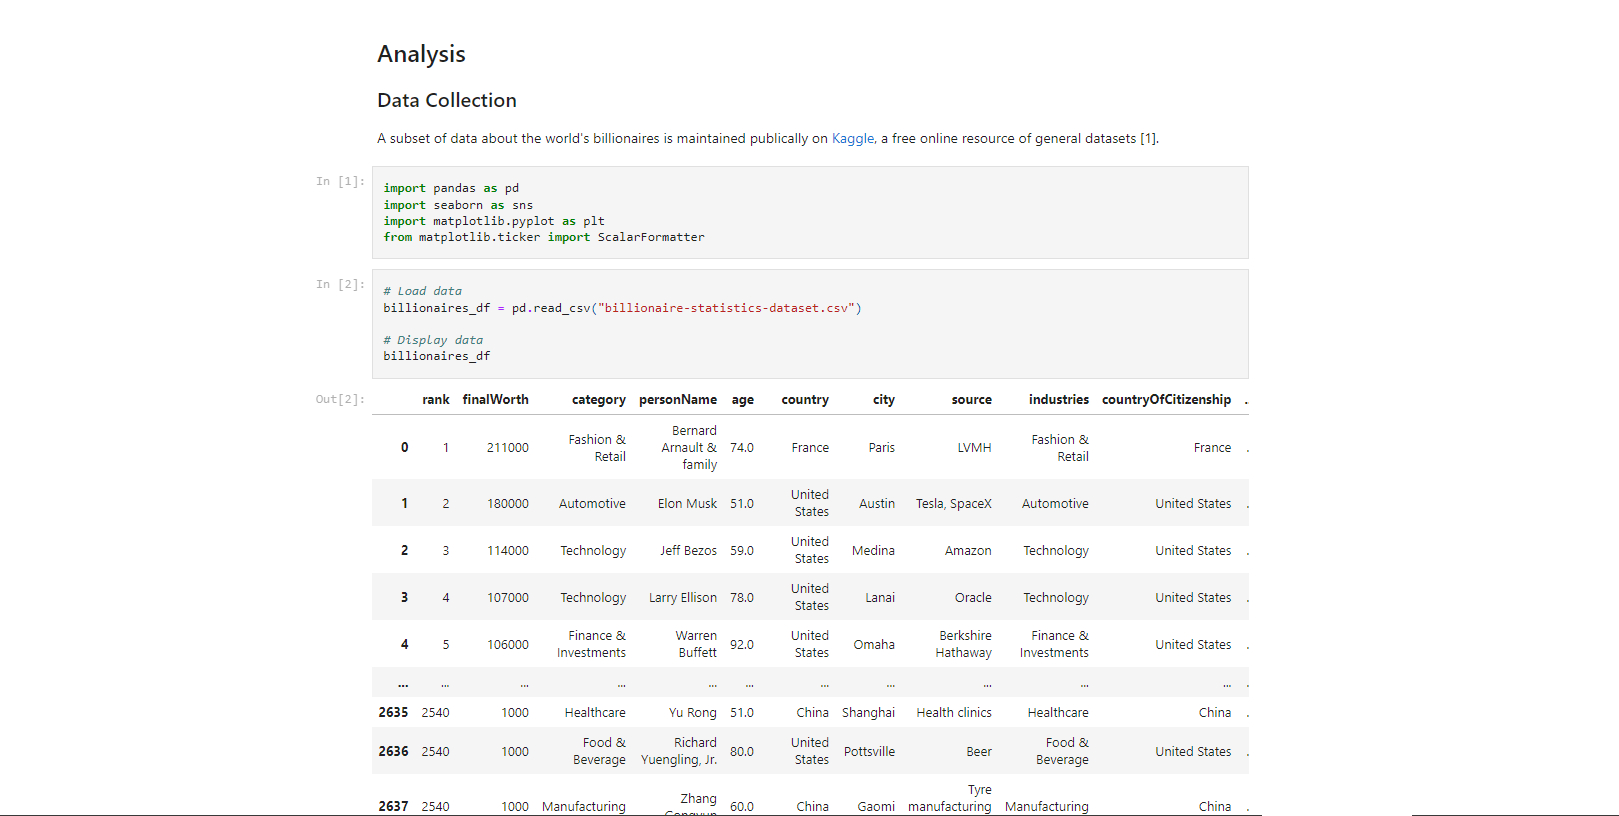This screenshot has height=816, width=1619.
Task: Click the 'Health clinics' source cell
Action: click(954, 713)
